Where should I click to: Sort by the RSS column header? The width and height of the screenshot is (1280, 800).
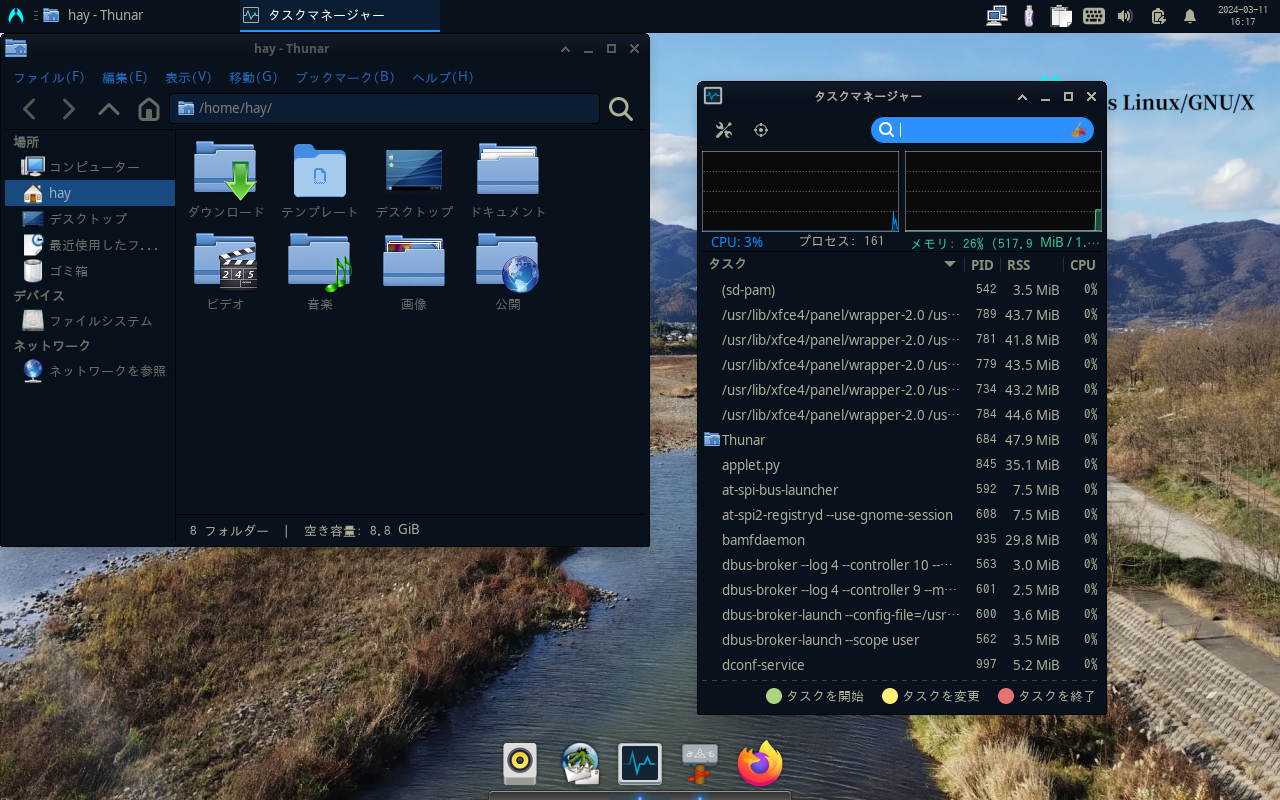point(1030,265)
